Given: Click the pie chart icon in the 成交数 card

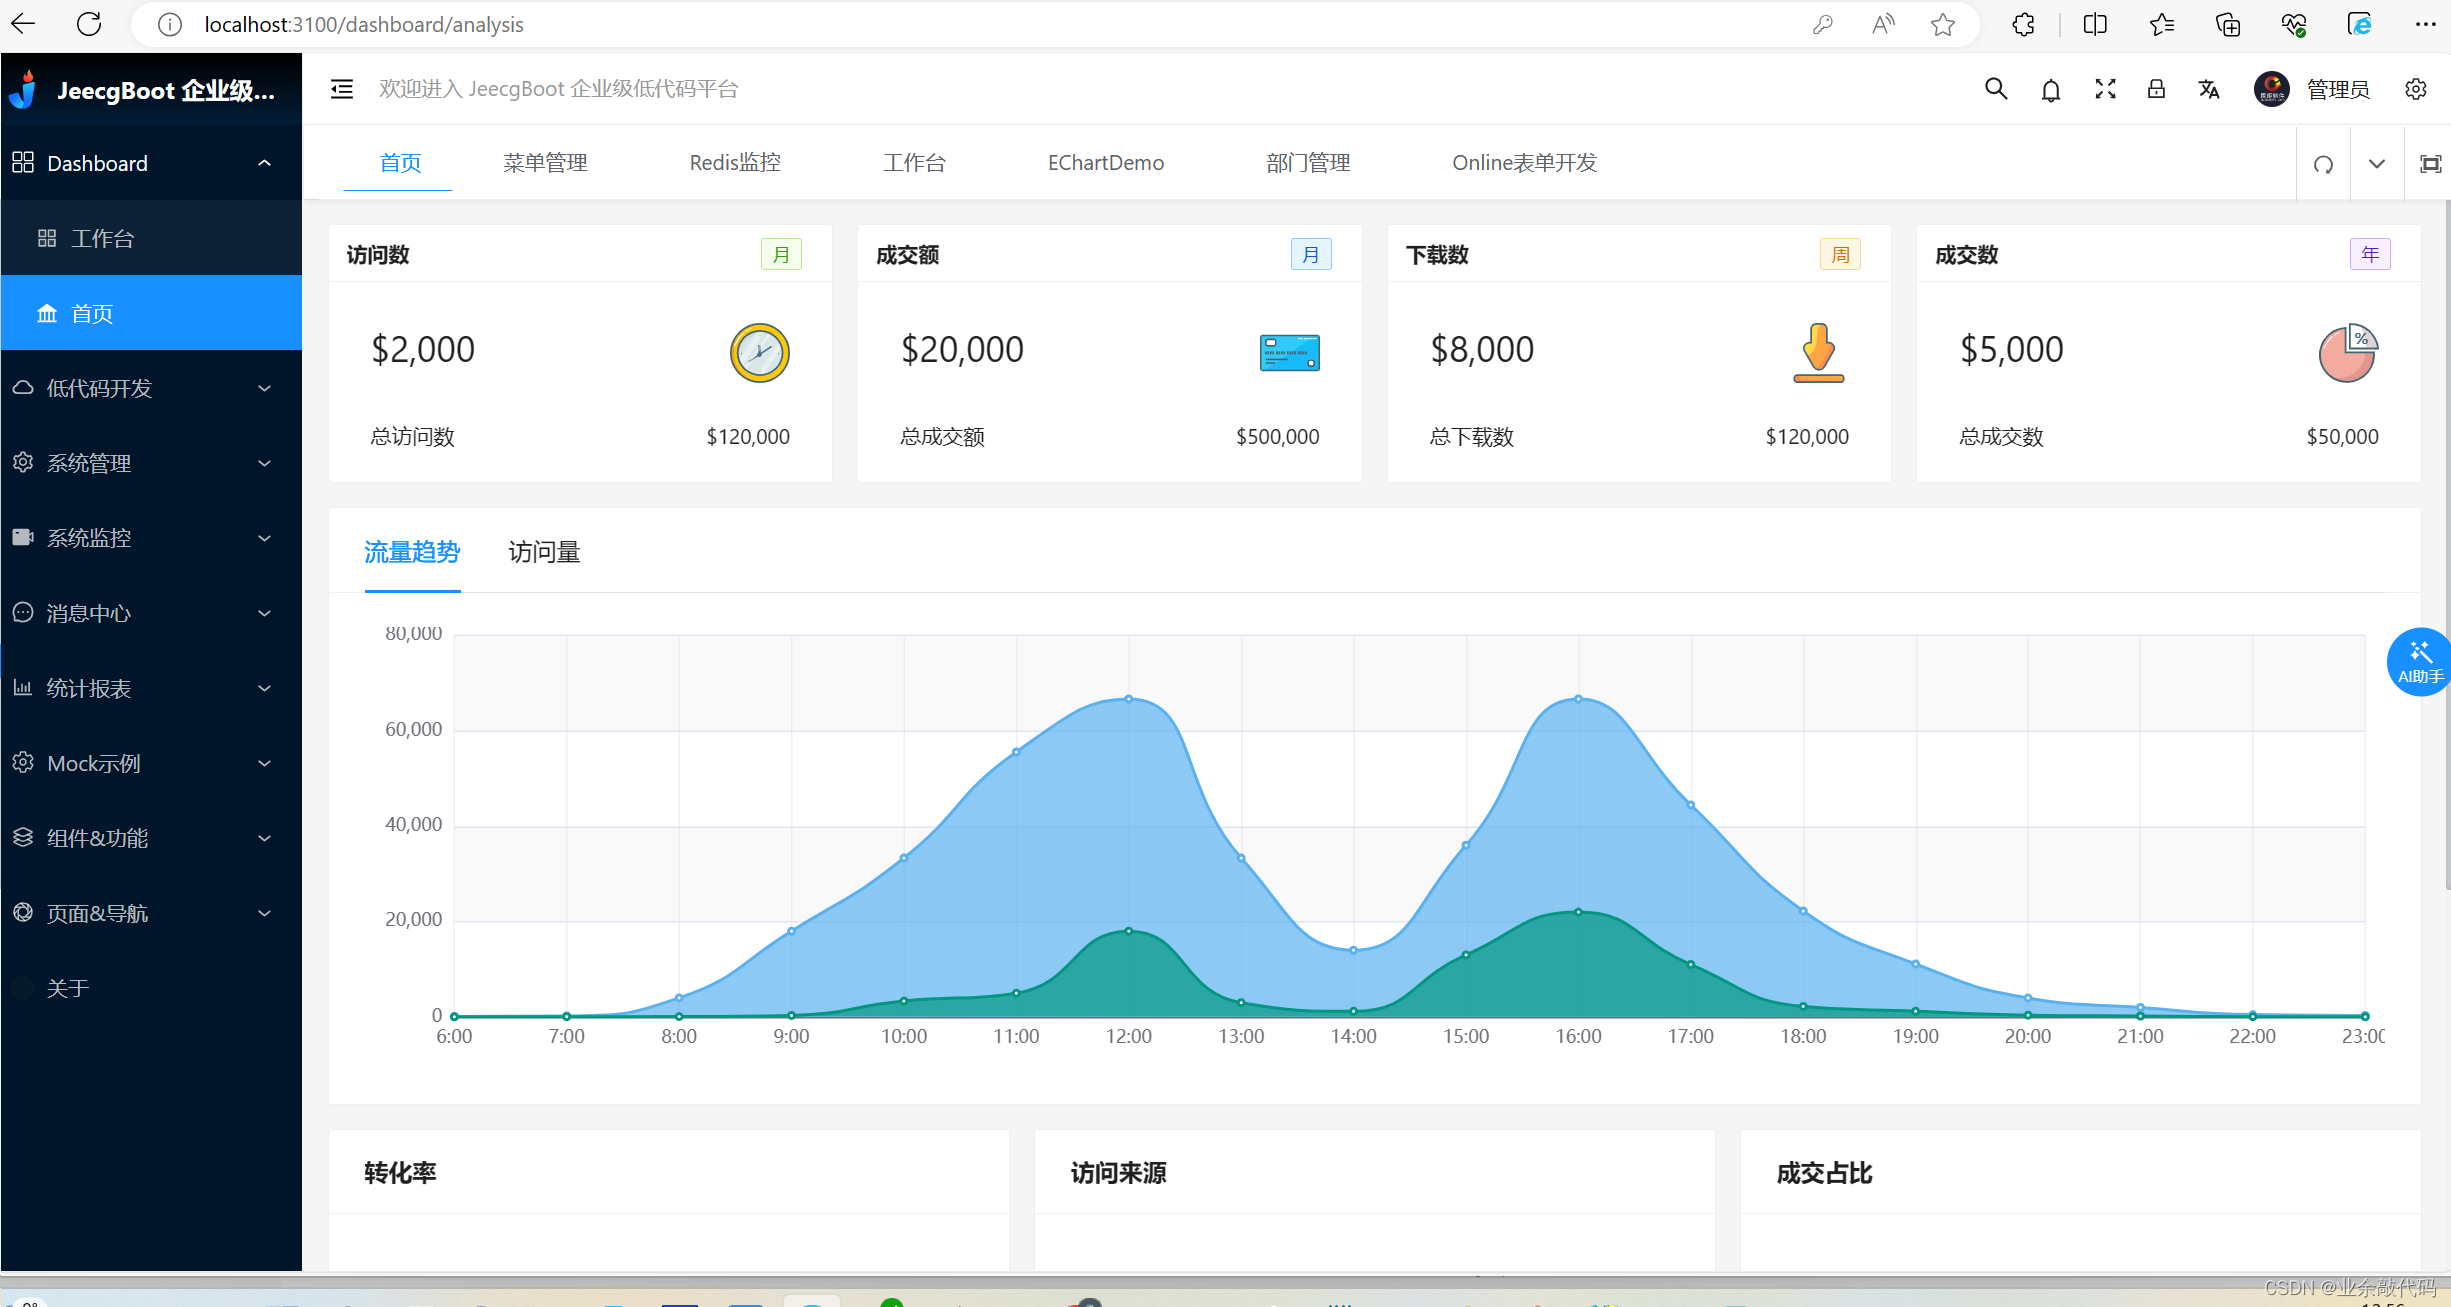Looking at the screenshot, I should coord(2348,353).
